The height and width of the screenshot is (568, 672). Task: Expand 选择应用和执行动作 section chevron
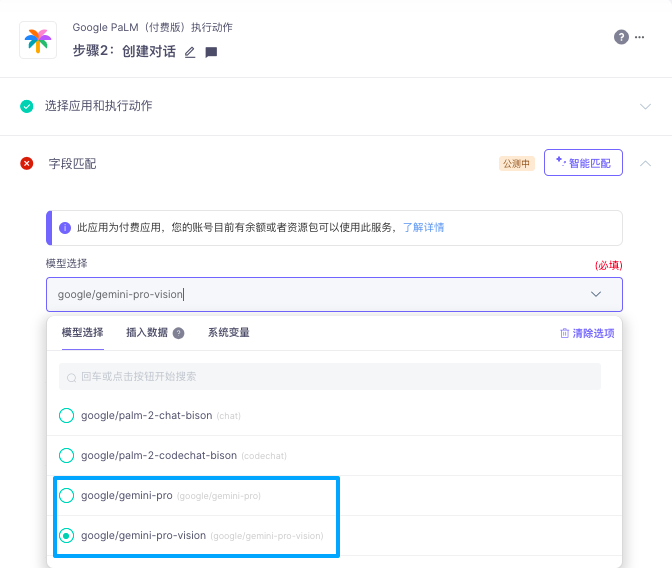click(645, 106)
